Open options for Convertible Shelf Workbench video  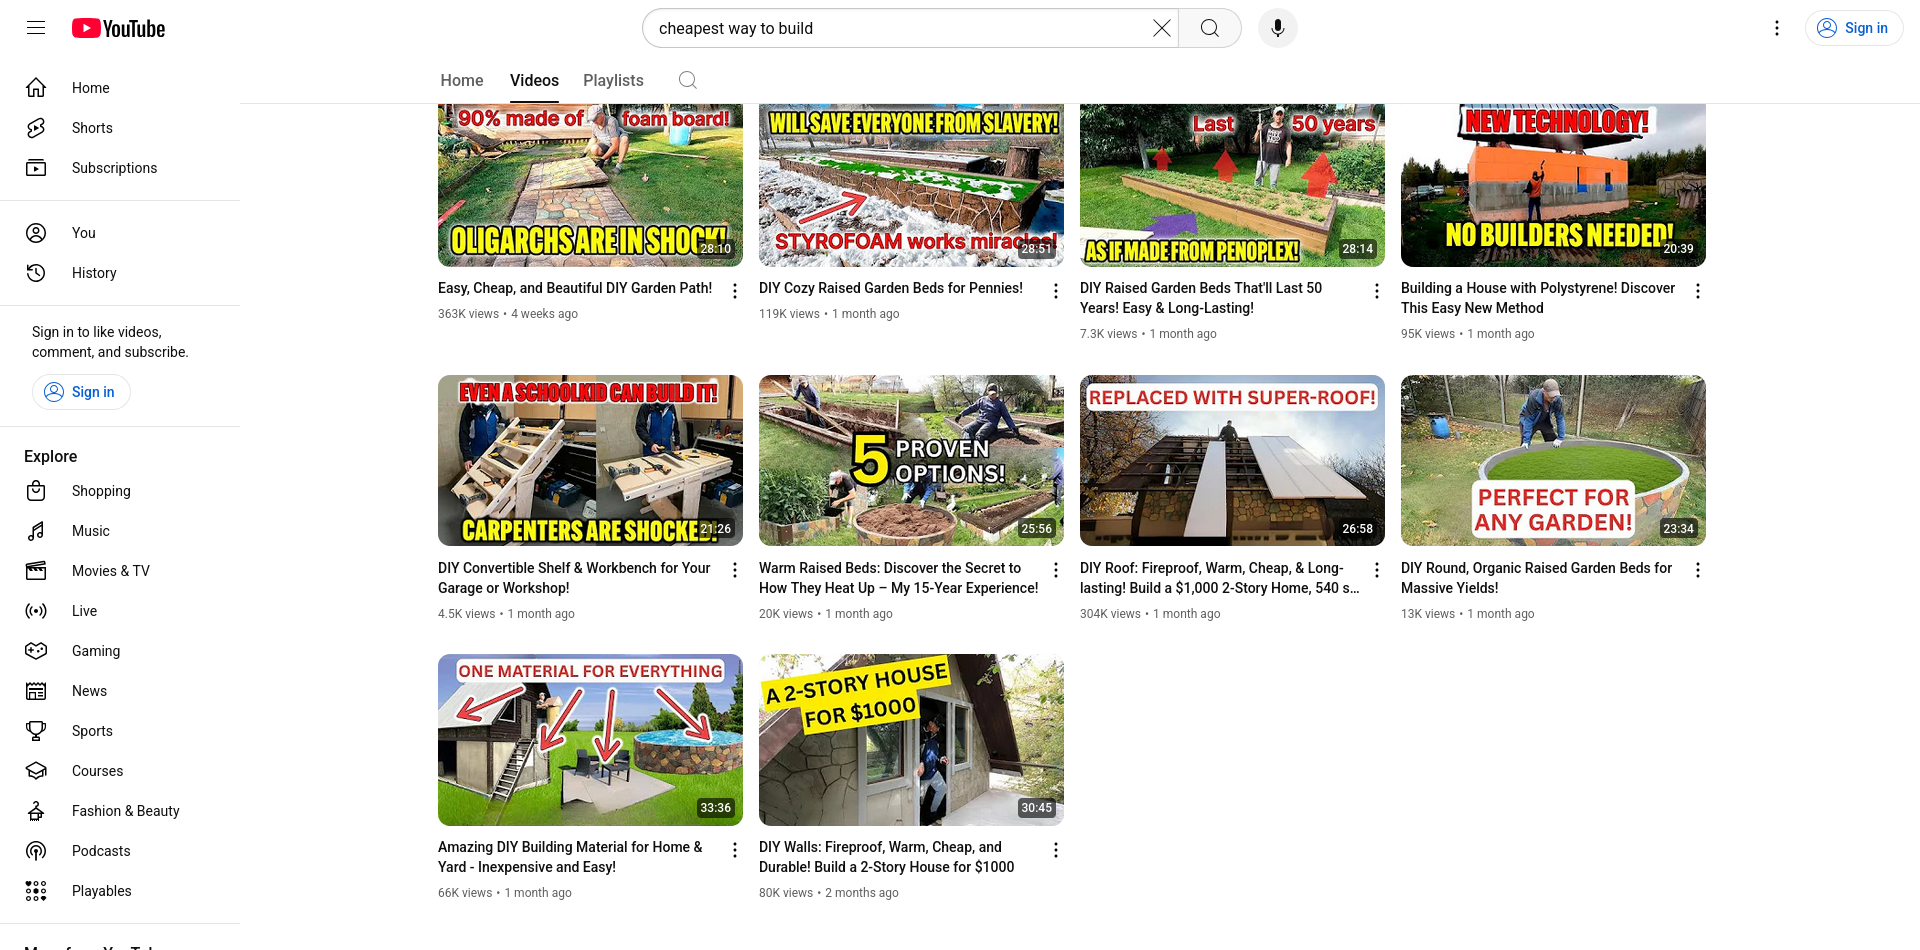coord(735,570)
